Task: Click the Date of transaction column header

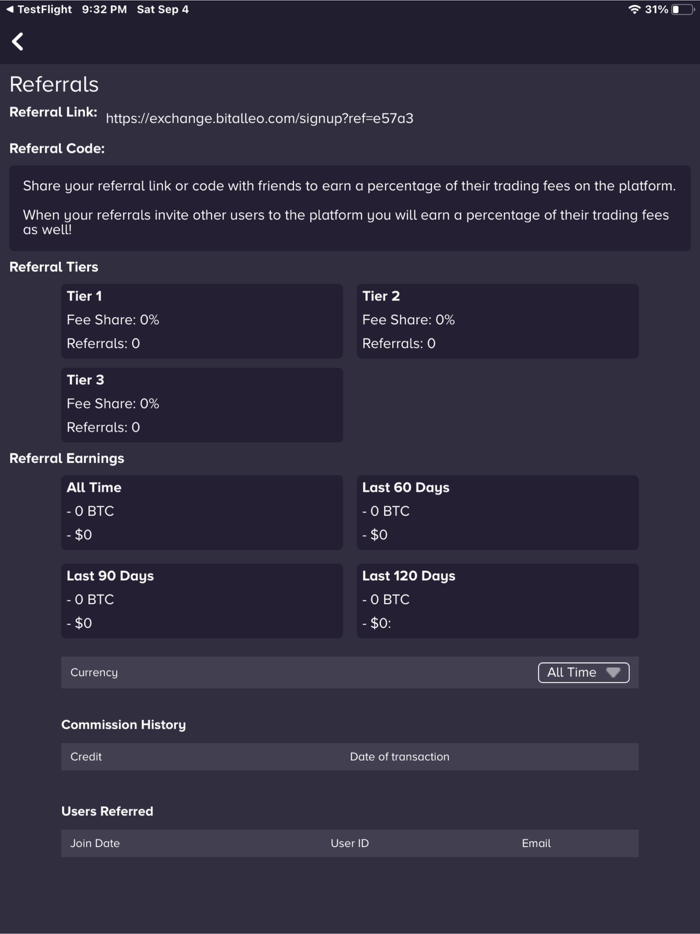Action: [399, 757]
